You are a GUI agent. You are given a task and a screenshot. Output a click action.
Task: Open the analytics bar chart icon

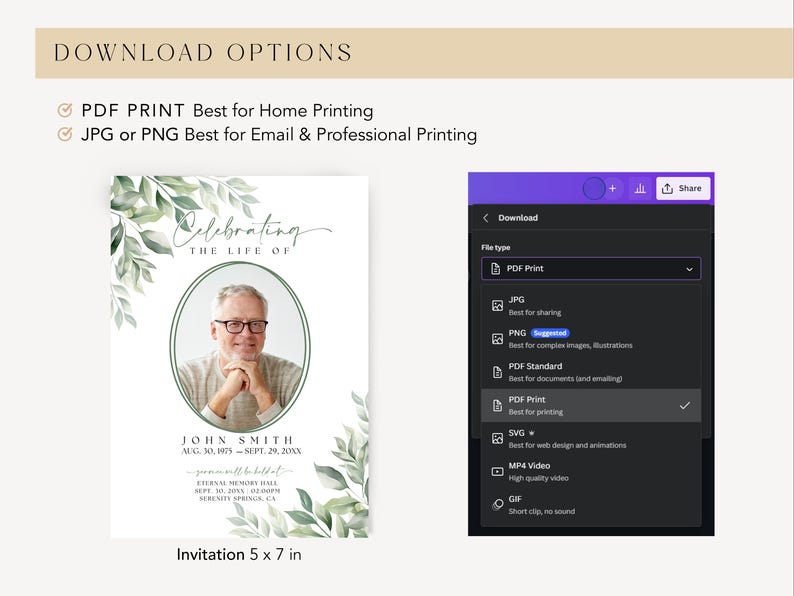coord(640,188)
